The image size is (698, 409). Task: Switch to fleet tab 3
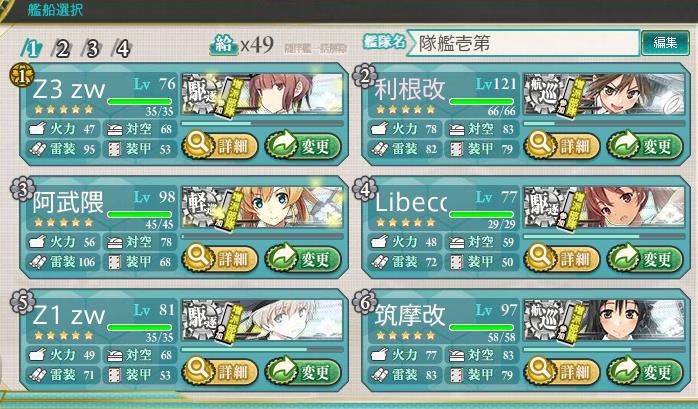92,49
